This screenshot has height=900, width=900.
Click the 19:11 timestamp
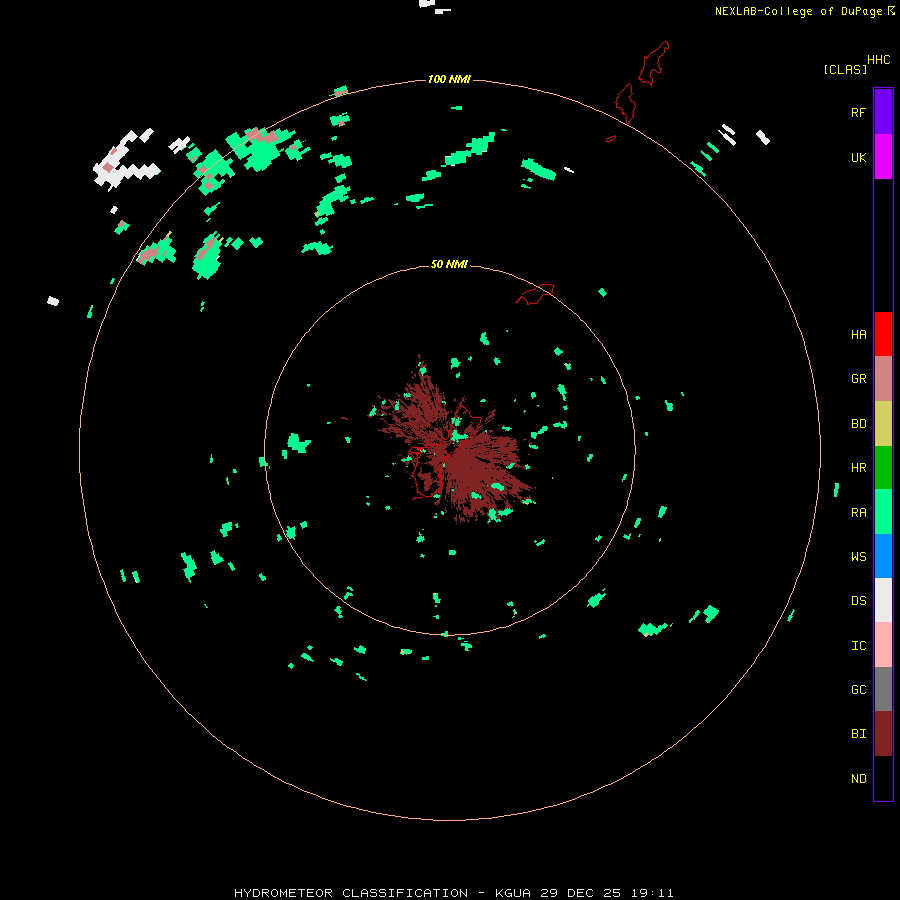tap(652, 893)
